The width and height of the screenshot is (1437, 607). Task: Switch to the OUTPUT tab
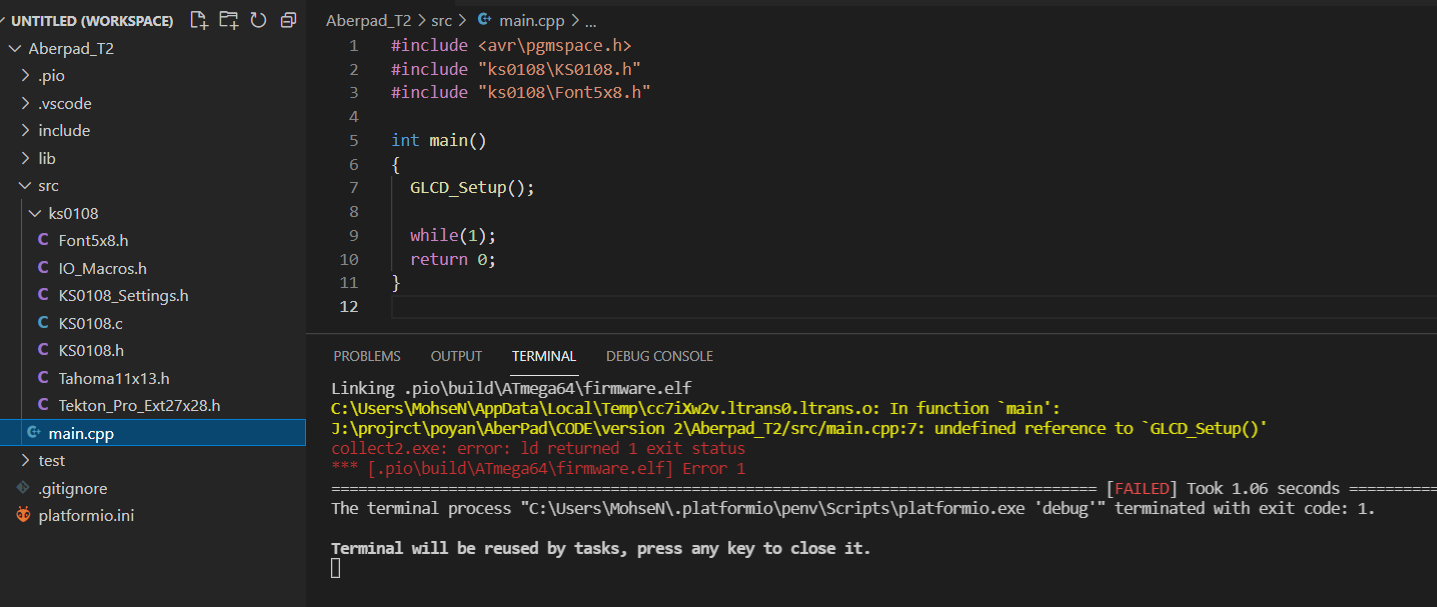coord(456,356)
